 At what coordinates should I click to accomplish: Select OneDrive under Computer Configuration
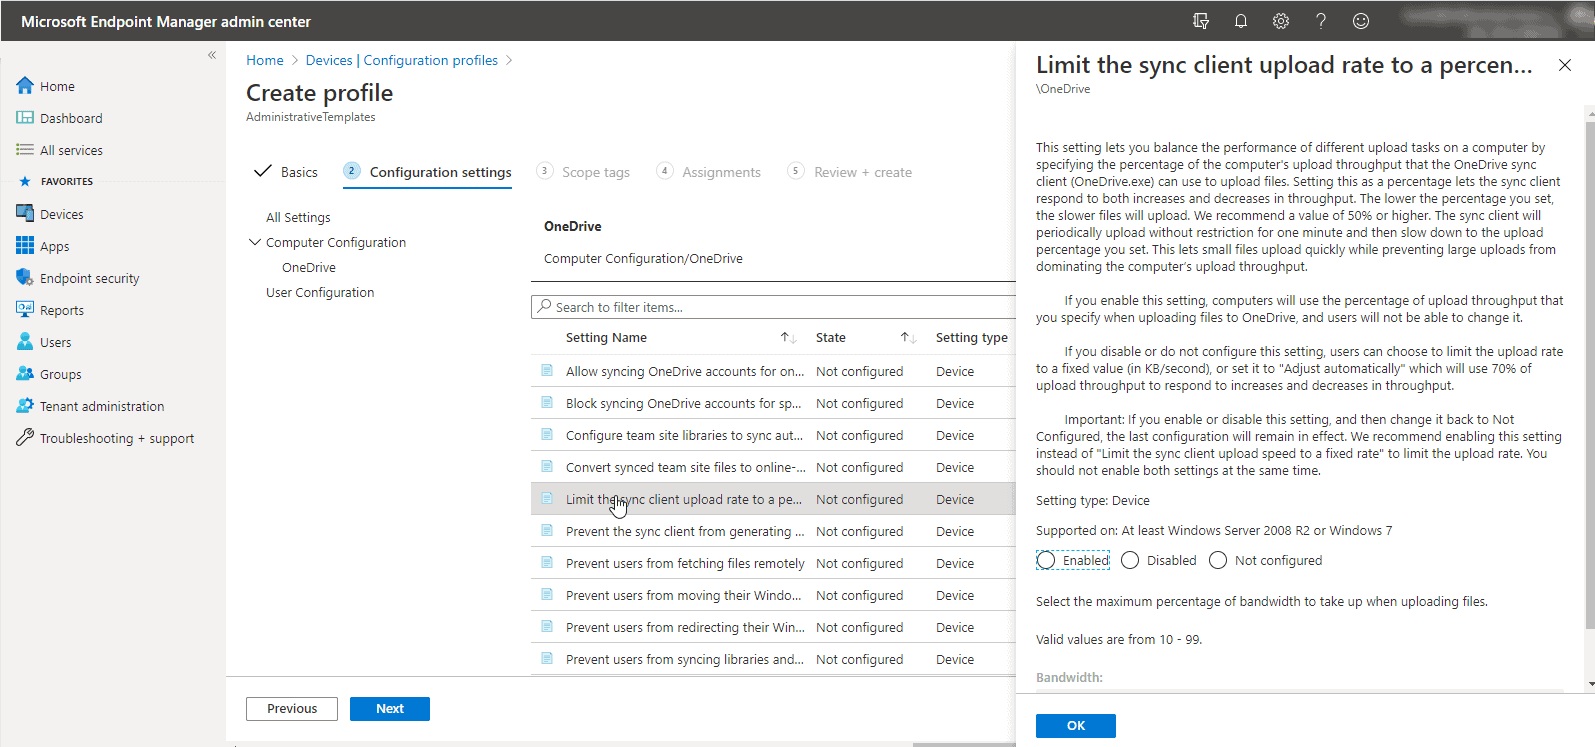(x=309, y=267)
